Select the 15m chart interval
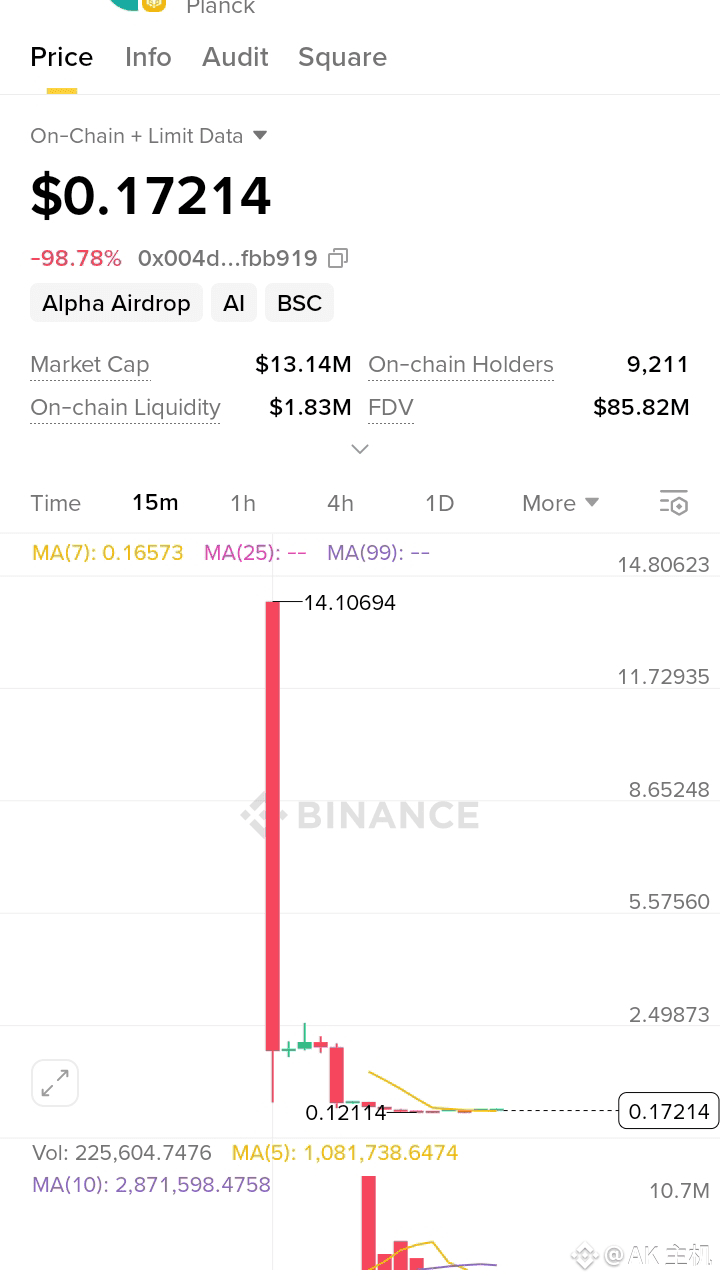Image resolution: width=720 pixels, height=1281 pixels. pyautogui.click(x=155, y=503)
